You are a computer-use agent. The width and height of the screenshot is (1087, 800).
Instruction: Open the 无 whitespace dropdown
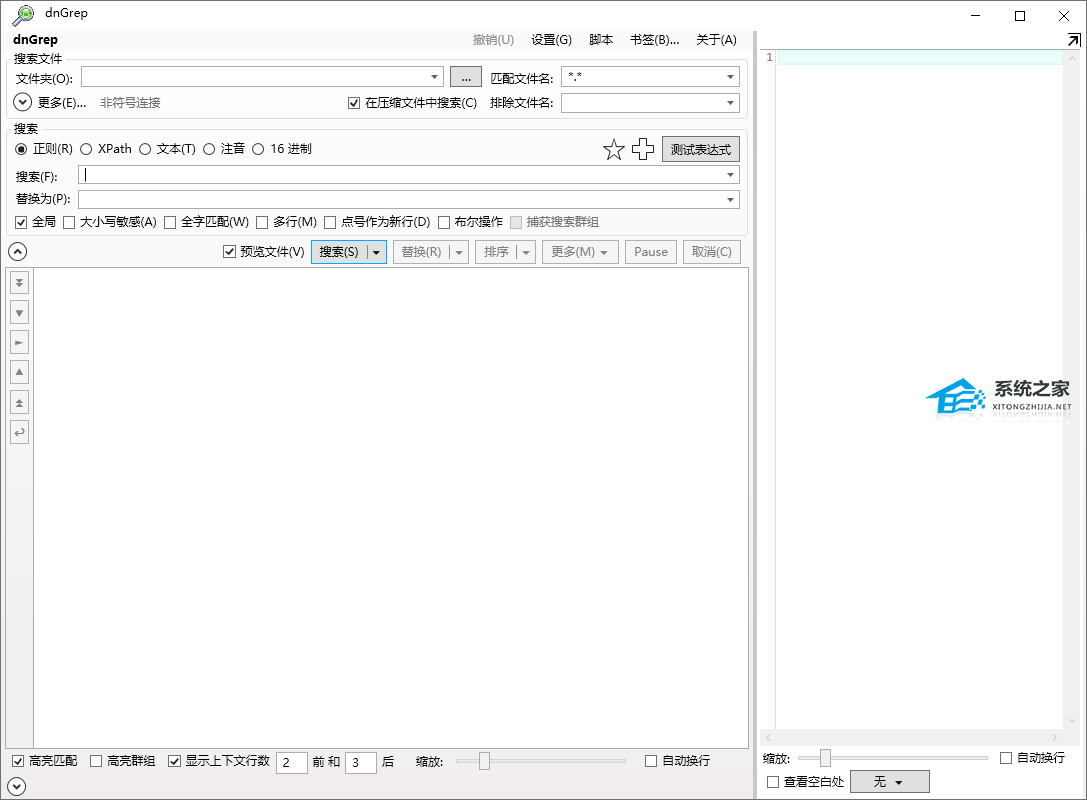pyautogui.click(x=889, y=781)
